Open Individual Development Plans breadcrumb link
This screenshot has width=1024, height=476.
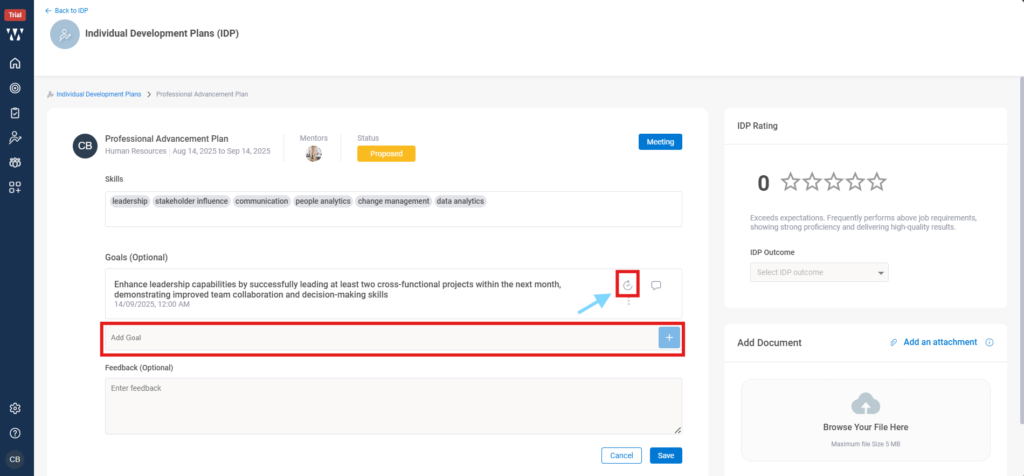(x=98, y=94)
